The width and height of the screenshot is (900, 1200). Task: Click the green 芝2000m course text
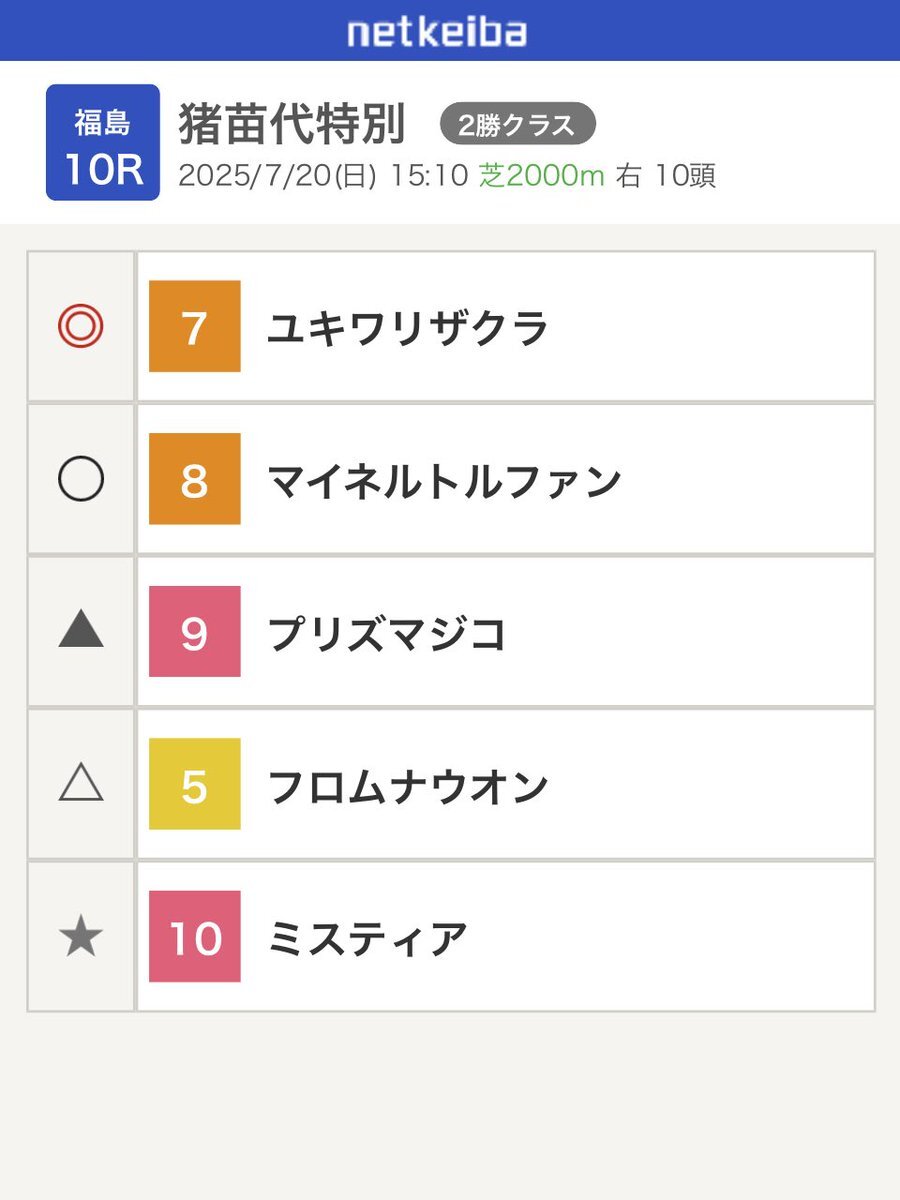543,175
